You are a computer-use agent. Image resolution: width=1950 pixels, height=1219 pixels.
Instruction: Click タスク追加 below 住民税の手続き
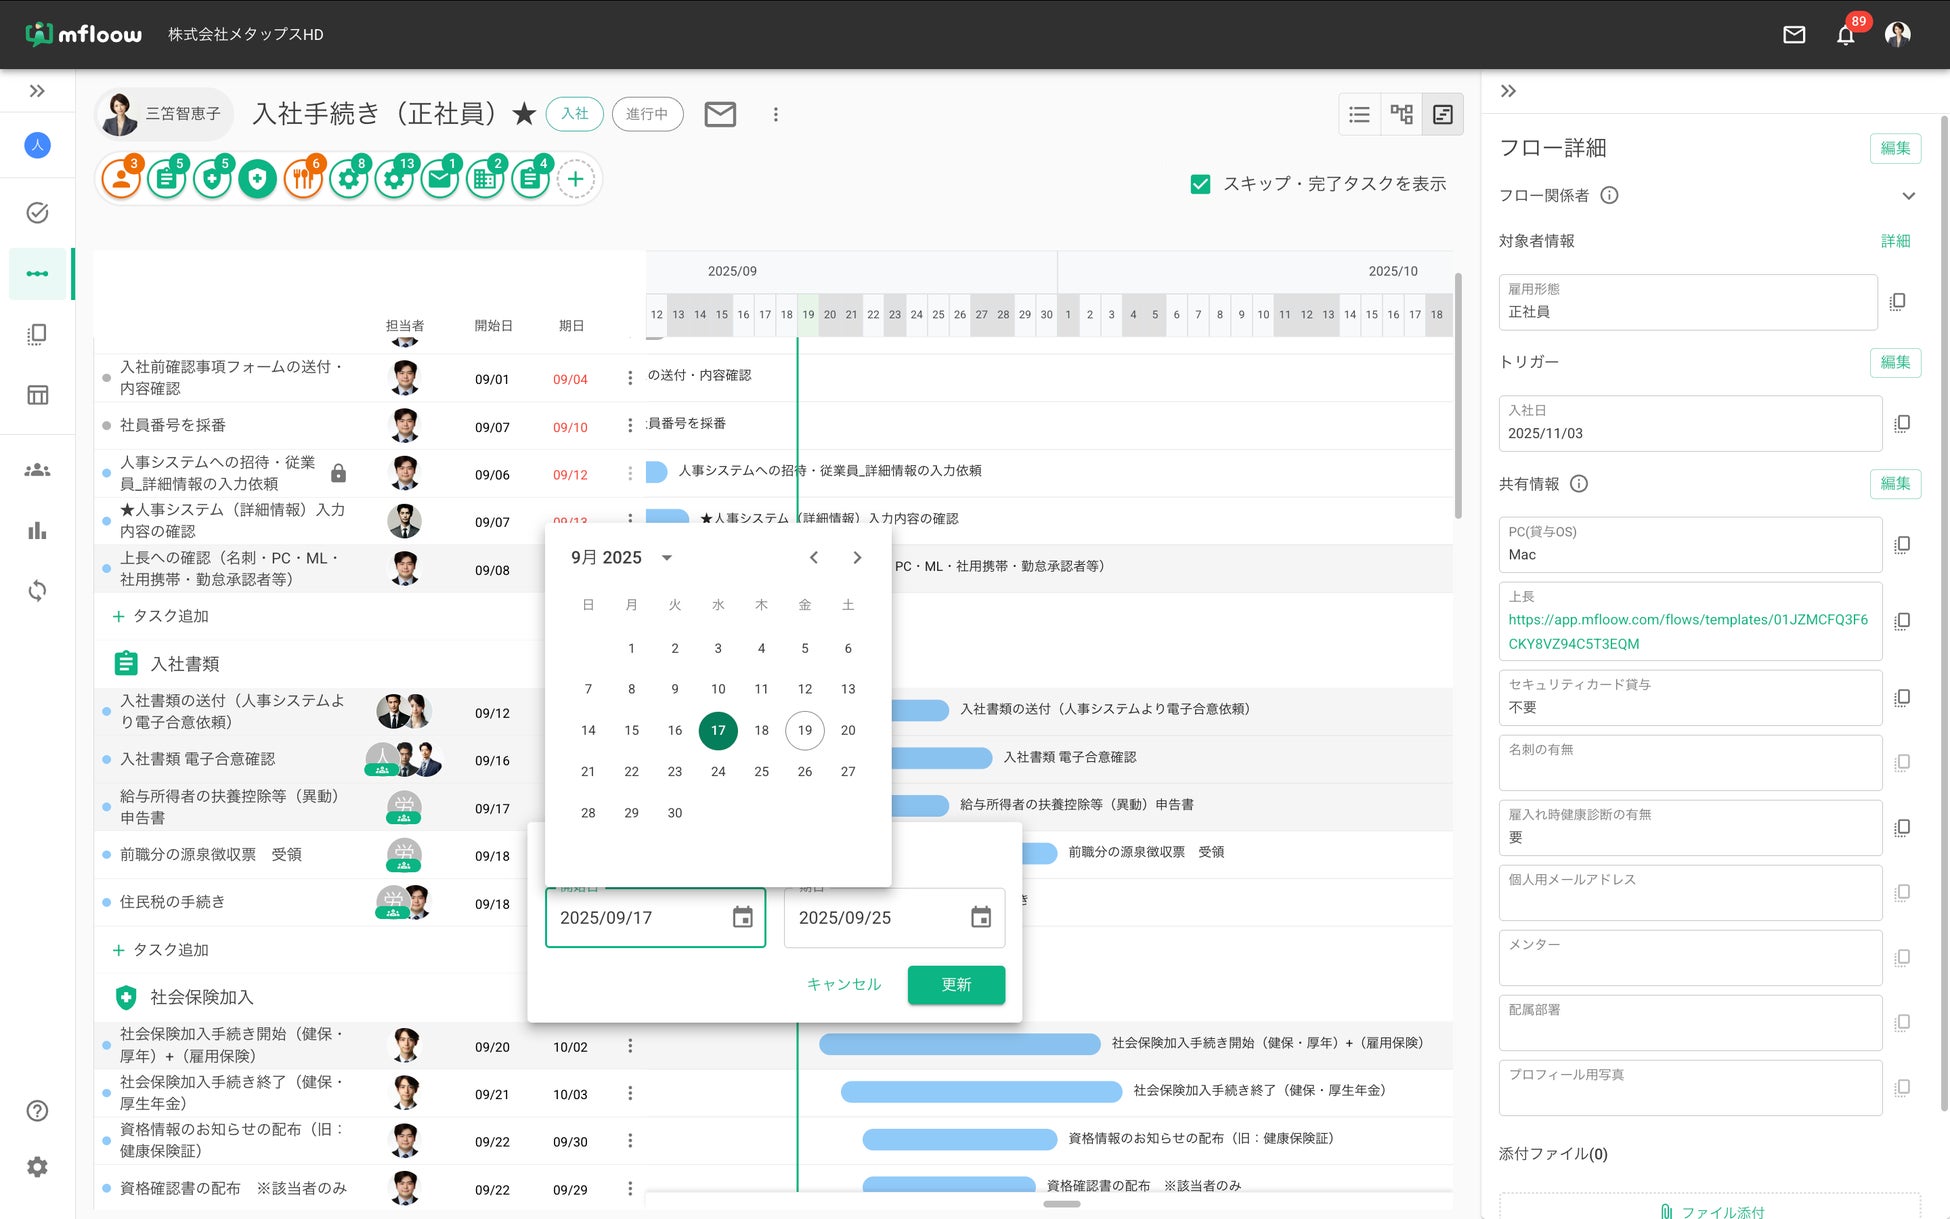pos(161,950)
